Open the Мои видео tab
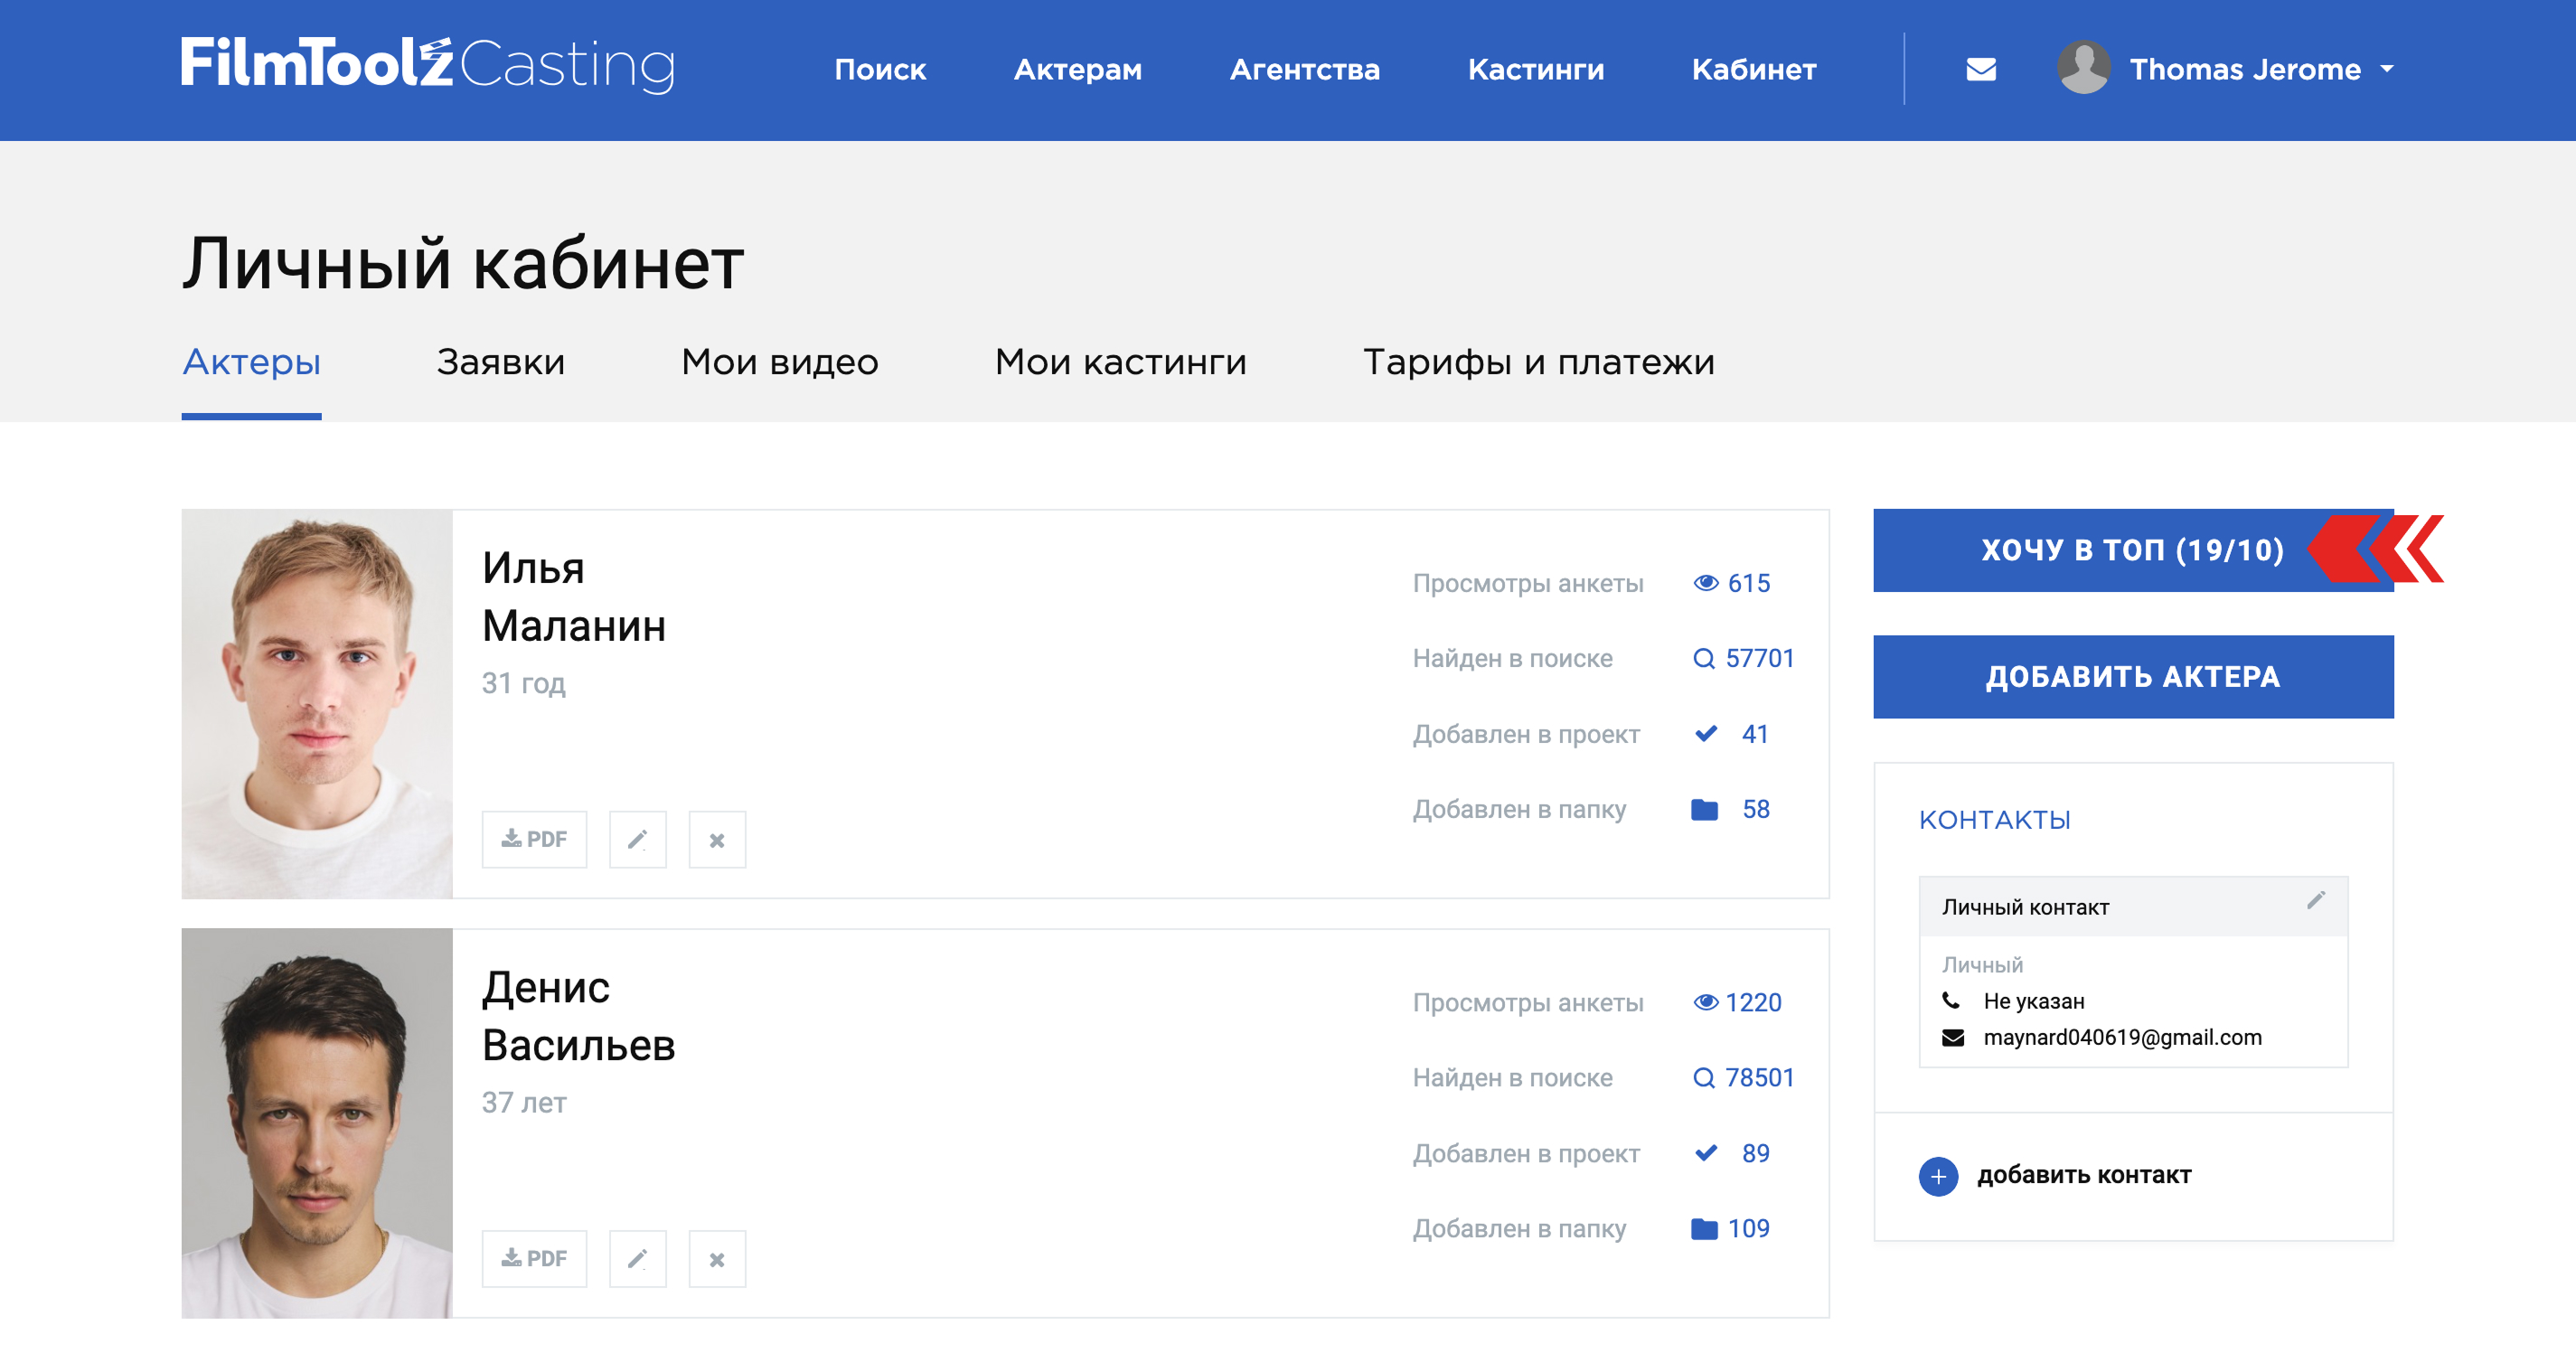 click(780, 362)
